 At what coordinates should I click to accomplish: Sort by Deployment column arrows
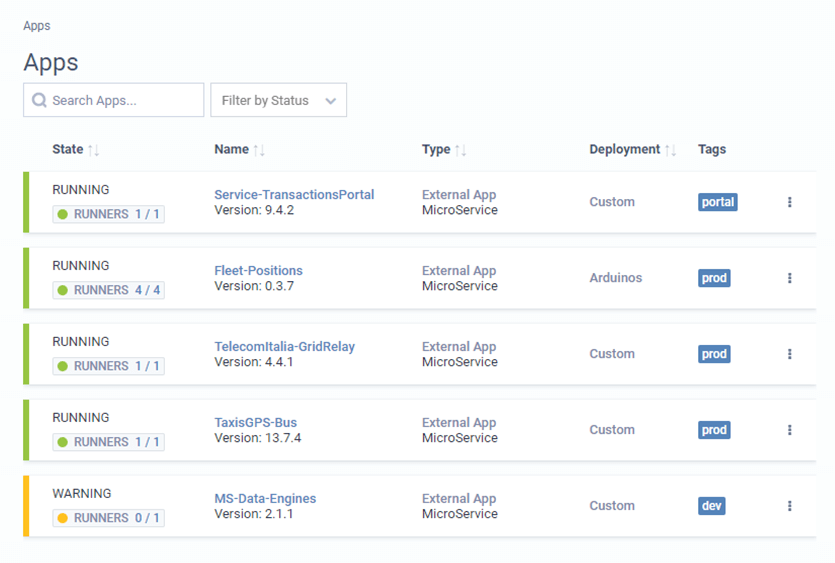click(671, 150)
